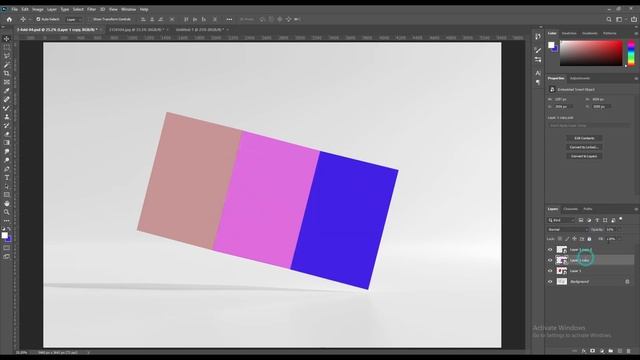Select the Gradient tool

coord(7,143)
